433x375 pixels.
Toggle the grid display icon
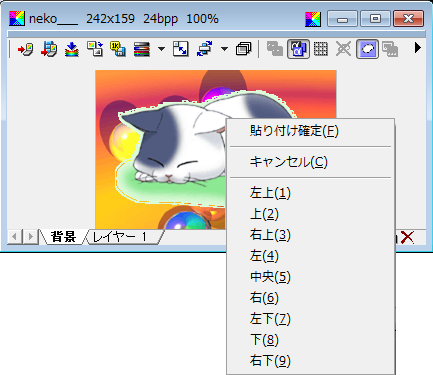pos(321,49)
